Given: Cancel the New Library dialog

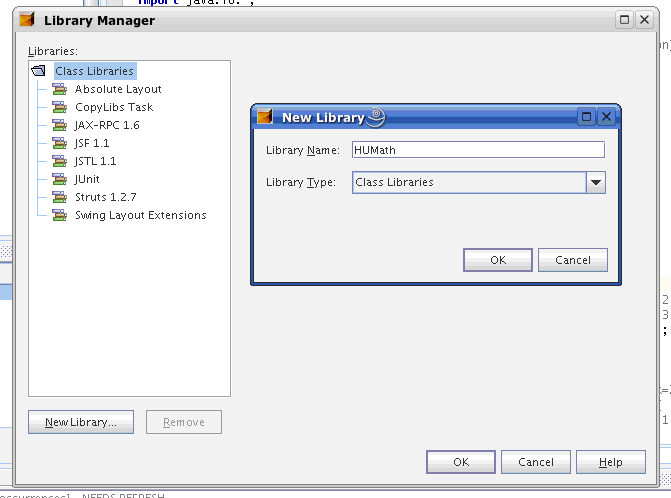Looking at the screenshot, I should coord(572,260).
